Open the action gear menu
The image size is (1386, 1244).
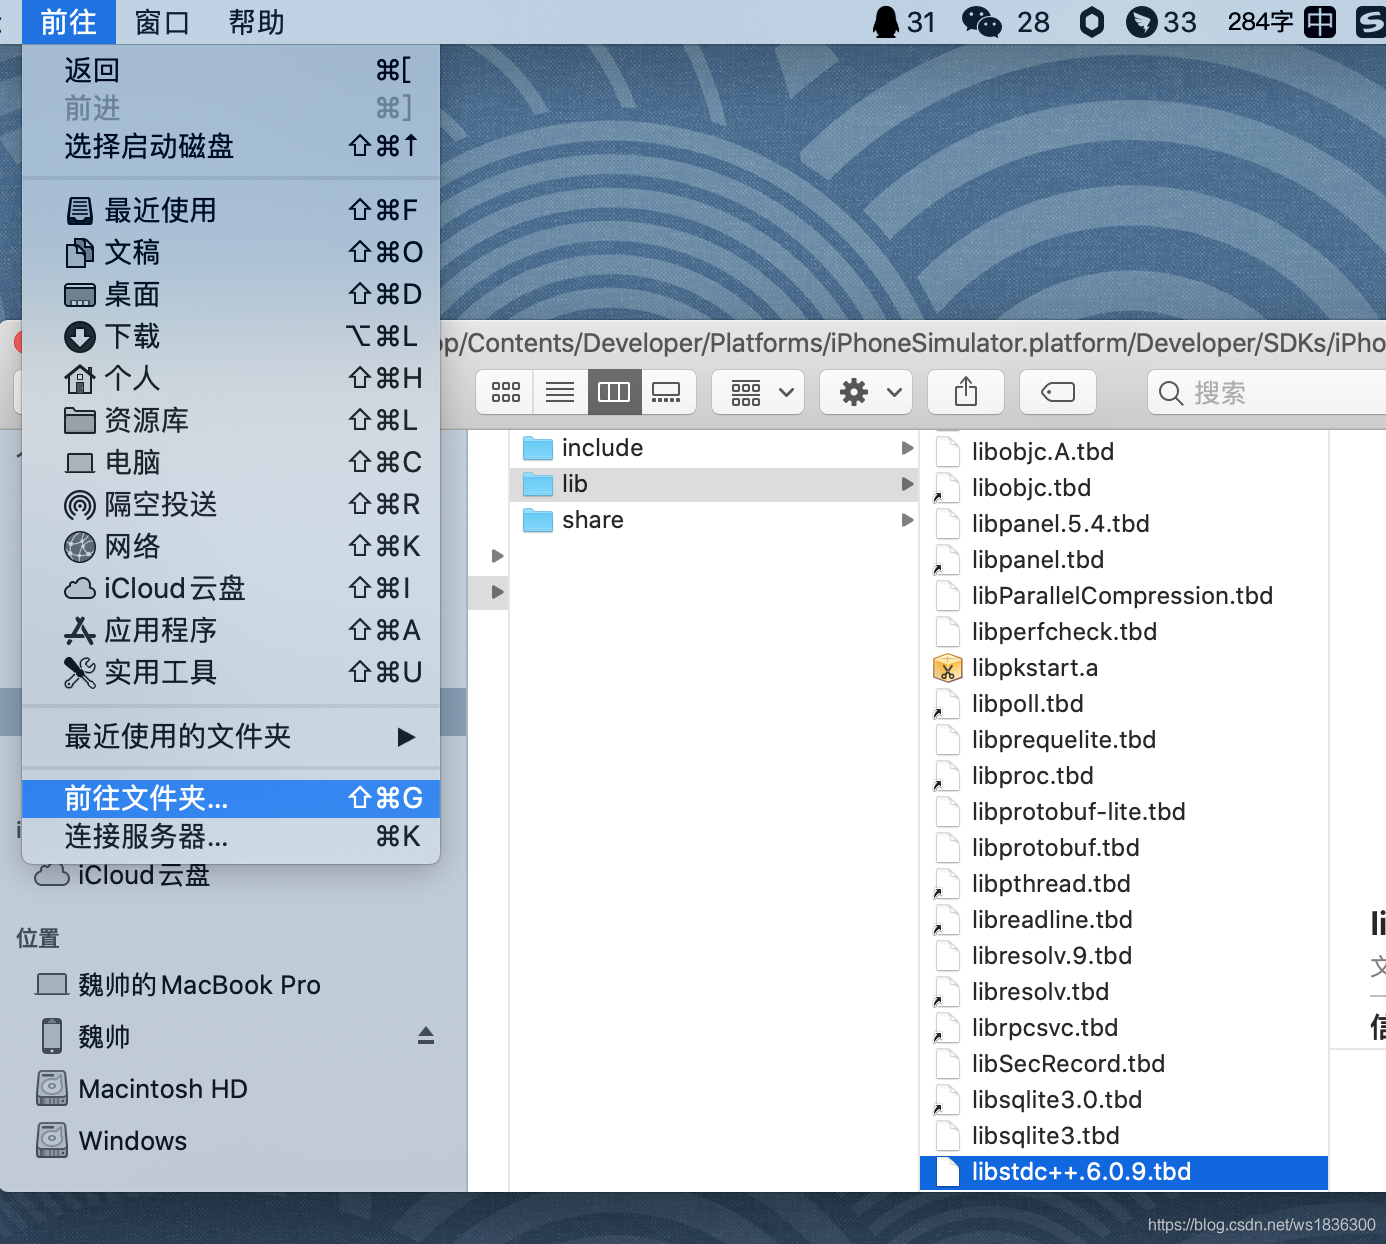pos(866,392)
